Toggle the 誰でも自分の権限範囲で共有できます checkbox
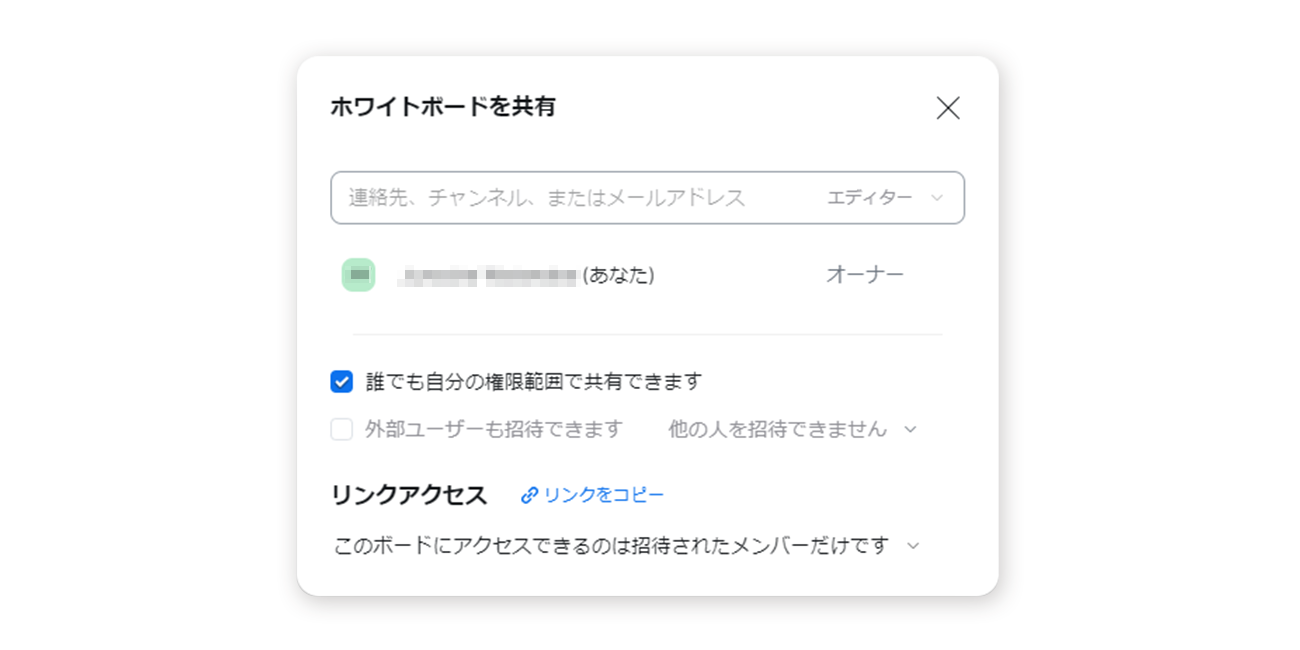The image size is (1300, 650). click(x=342, y=382)
